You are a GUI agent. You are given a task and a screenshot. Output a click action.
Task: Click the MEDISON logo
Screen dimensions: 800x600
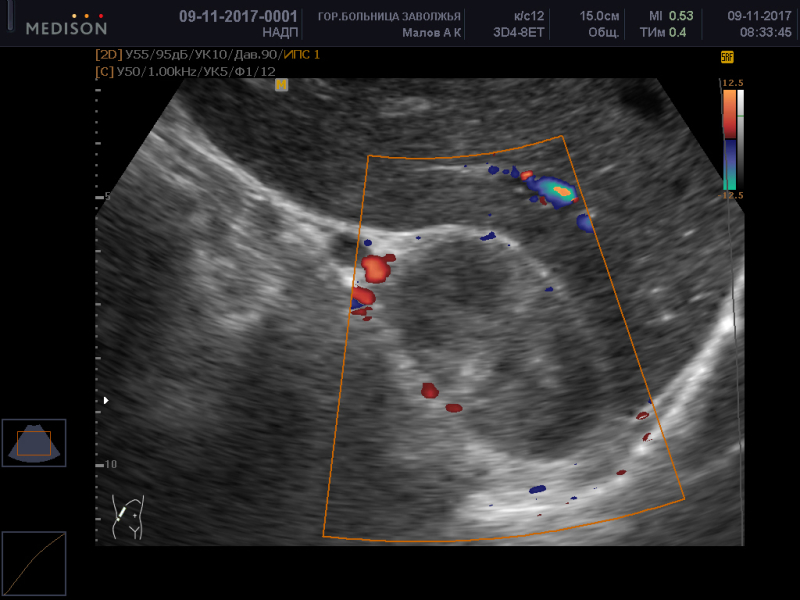point(66,26)
